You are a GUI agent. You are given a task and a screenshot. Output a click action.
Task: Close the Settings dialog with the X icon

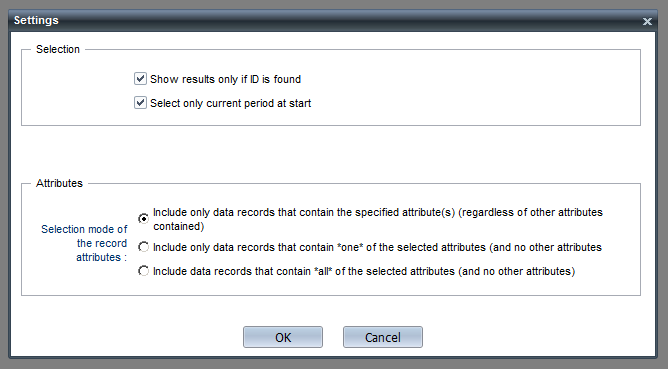coord(647,21)
